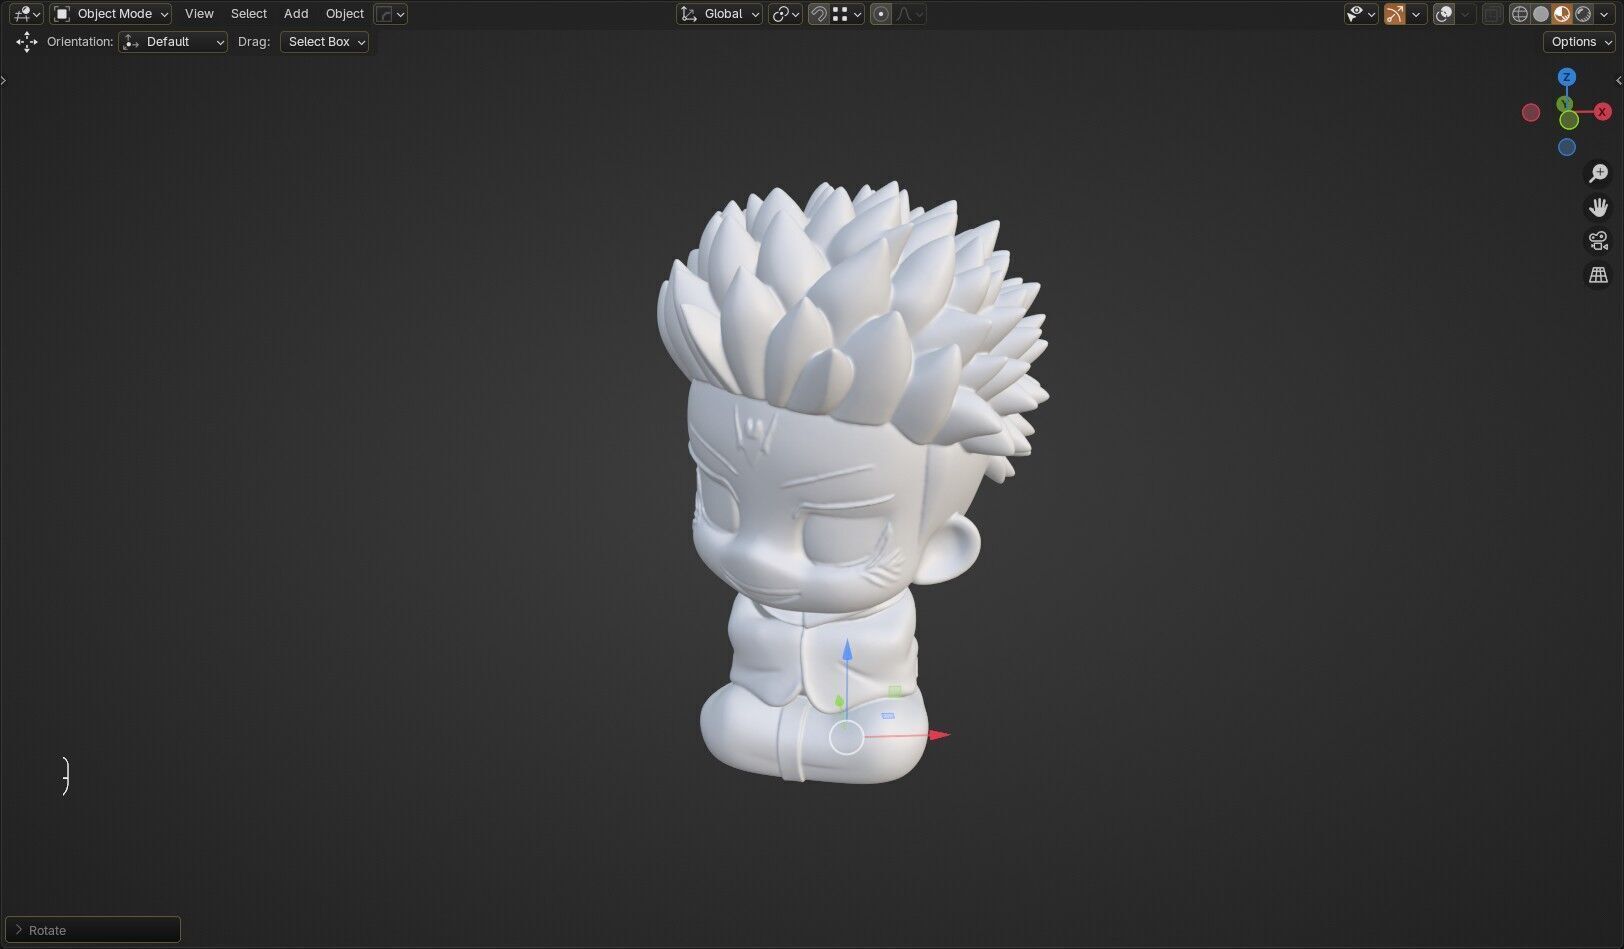
Task: Open the transform pivot point dropdown
Action: pyautogui.click(x=785, y=14)
